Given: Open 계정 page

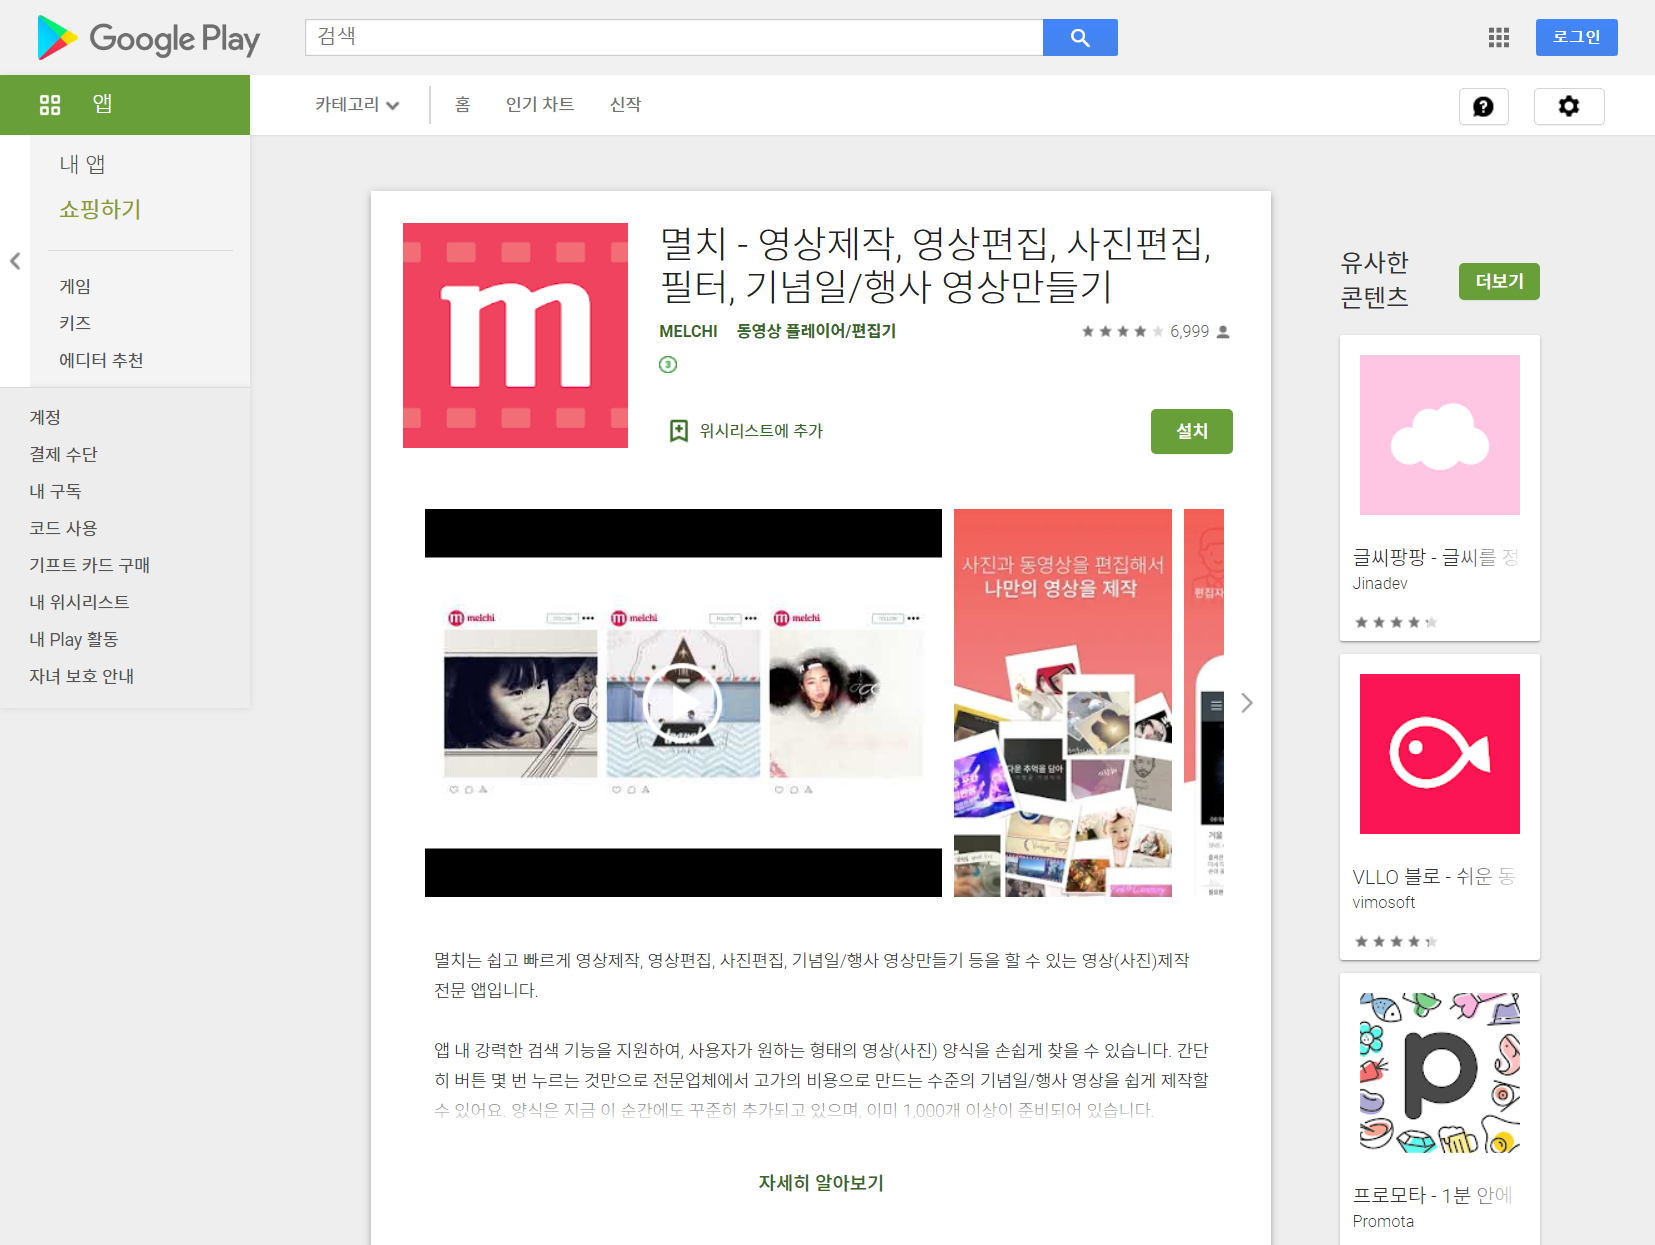Looking at the screenshot, I should [45, 417].
